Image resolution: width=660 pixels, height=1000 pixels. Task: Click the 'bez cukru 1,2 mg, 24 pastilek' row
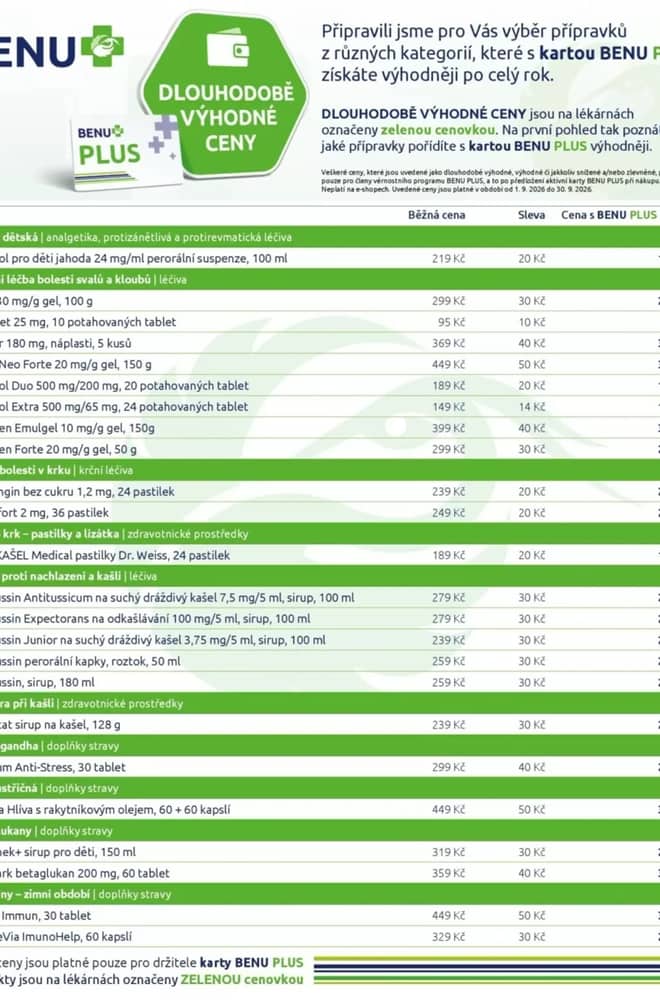[330, 491]
